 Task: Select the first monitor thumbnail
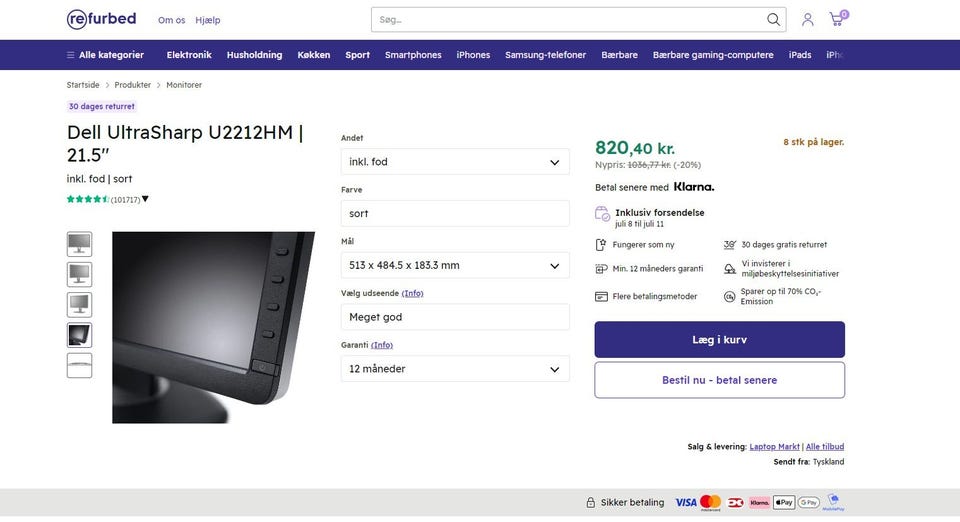80,244
